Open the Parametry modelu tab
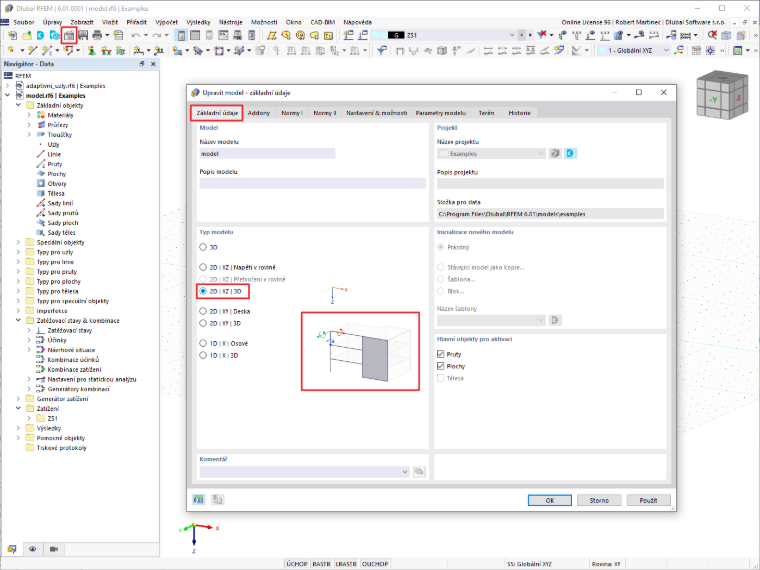Image resolution: width=760 pixels, height=570 pixels. [x=441, y=113]
